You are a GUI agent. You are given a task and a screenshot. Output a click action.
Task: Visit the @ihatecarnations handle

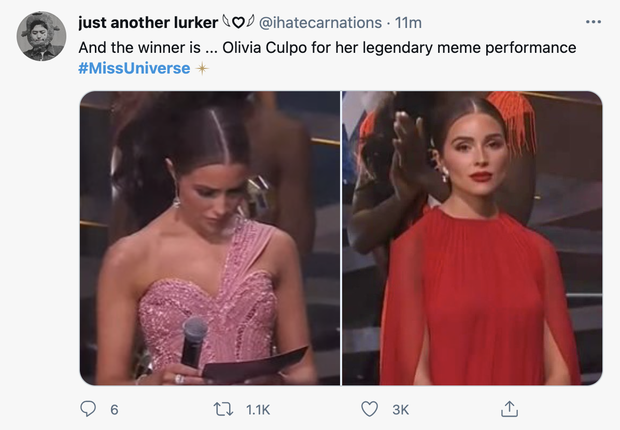click(x=320, y=23)
